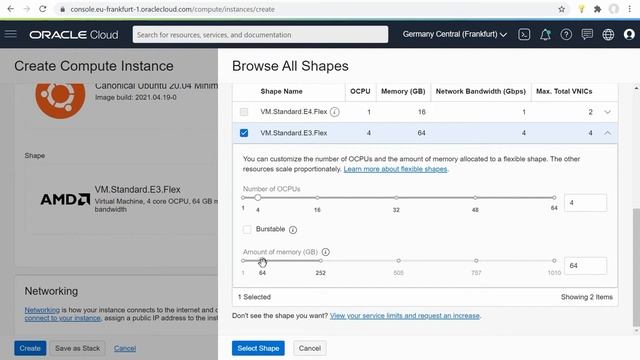Viewport: 640px width, 360px height.
Task: Bookmark page with the star icon
Action: pyautogui.click(x=562, y=9)
